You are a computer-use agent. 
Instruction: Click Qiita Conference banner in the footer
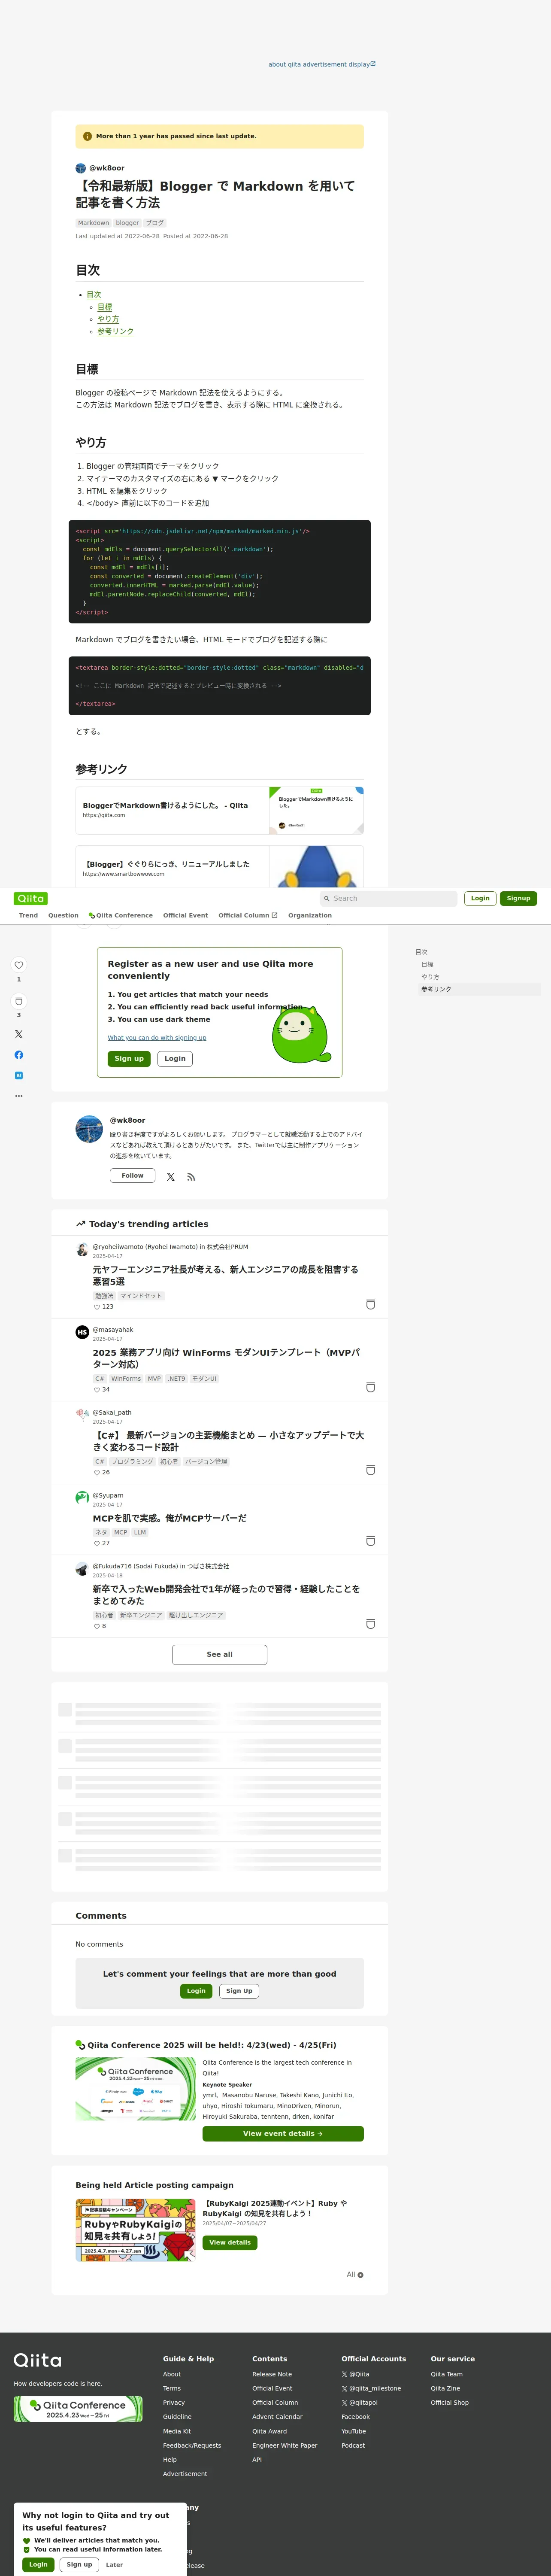[x=78, y=2409]
